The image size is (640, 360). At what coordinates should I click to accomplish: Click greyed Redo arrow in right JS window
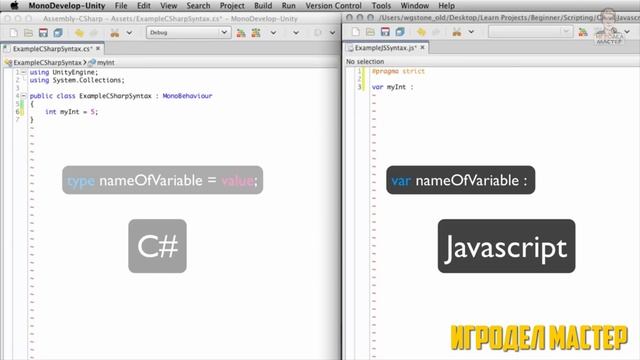click(x=436, y=32)
